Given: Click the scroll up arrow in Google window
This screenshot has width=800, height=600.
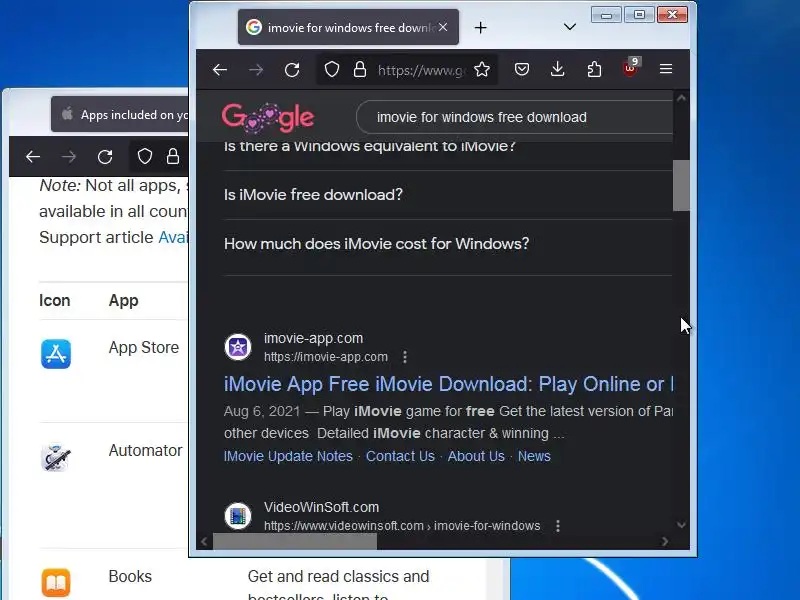Looking at the screenshot, I should (x=681, y=98).
